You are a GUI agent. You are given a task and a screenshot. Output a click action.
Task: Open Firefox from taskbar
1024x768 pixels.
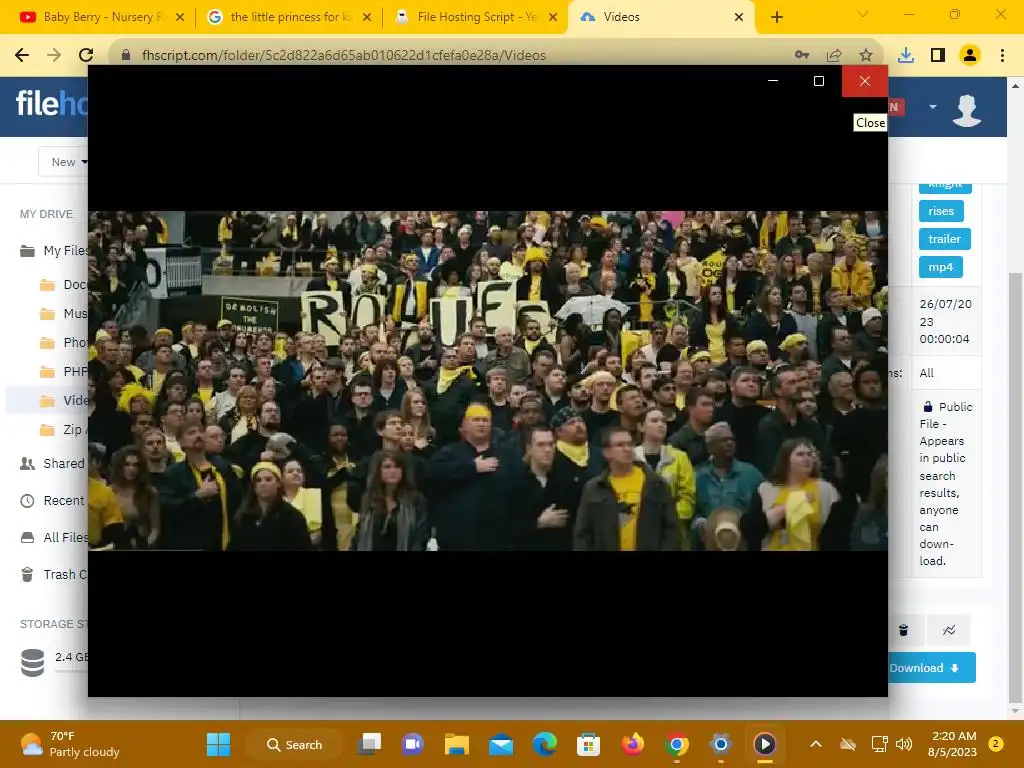pos(632,744)
